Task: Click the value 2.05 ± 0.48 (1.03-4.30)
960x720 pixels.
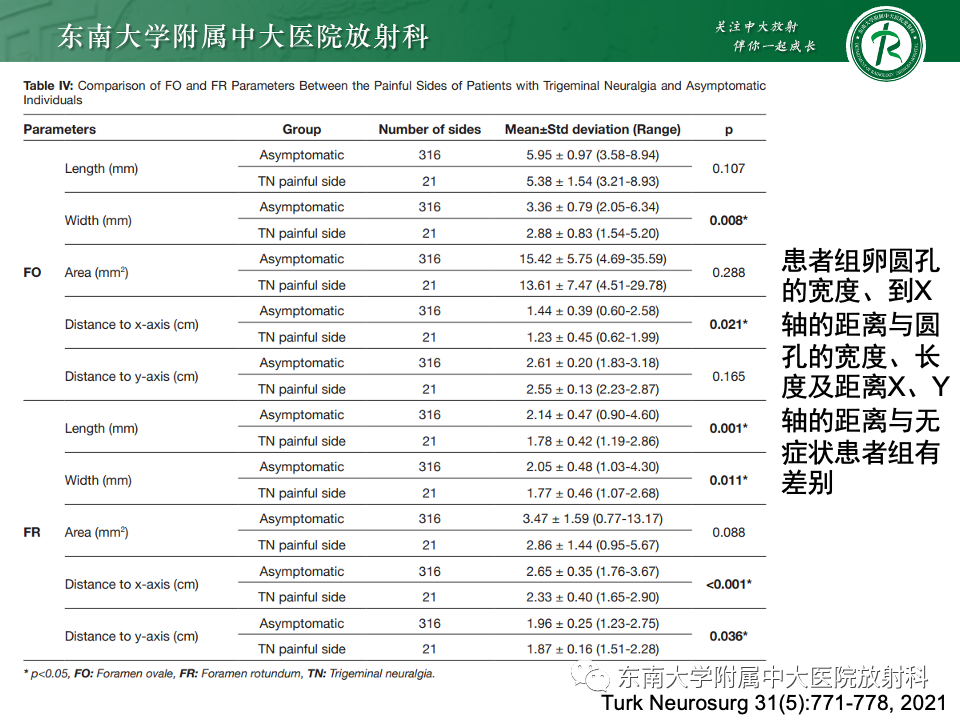Action: 593,467
